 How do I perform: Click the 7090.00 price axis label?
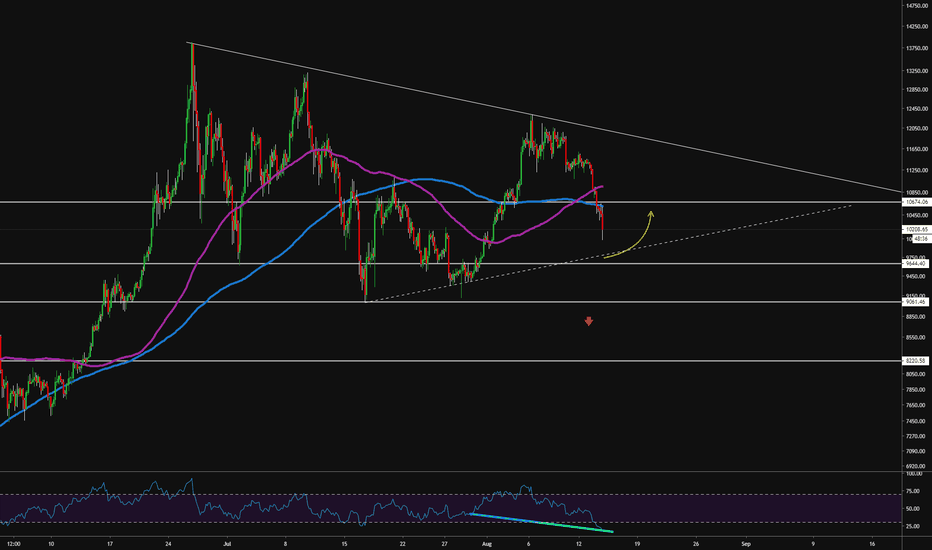pos(918,452)
